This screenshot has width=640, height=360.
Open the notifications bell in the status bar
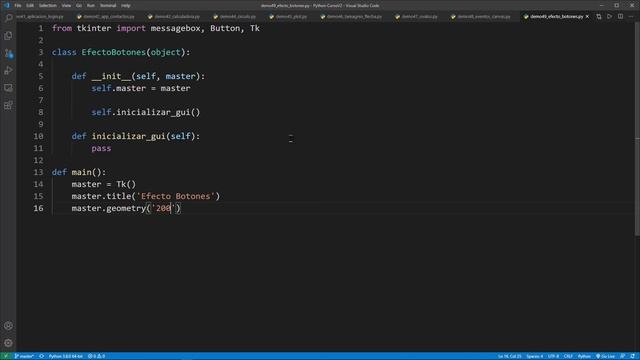point(633,356)
